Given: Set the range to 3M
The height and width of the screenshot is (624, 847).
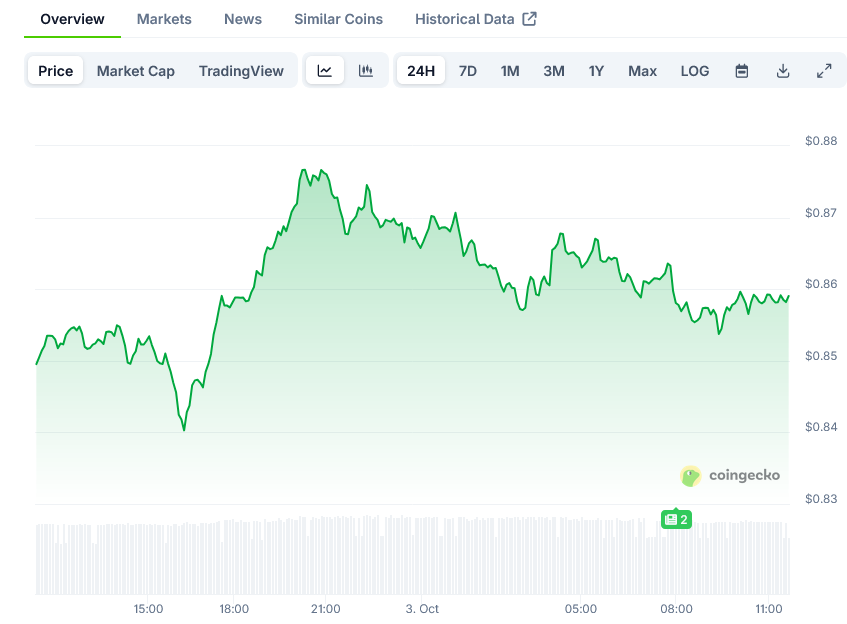Looking at the screenshot, I should pyautogui.click(x=554, y=71).
